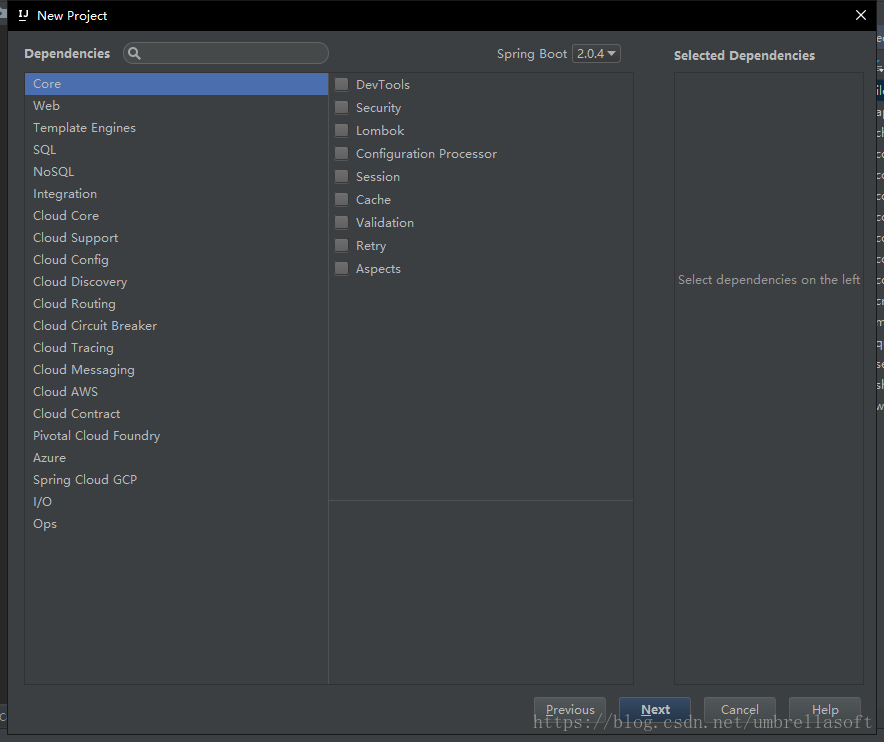This screenshot has width=884, height=742.
Task: Tick the Aspects checkbox
Action: [342, 268]
